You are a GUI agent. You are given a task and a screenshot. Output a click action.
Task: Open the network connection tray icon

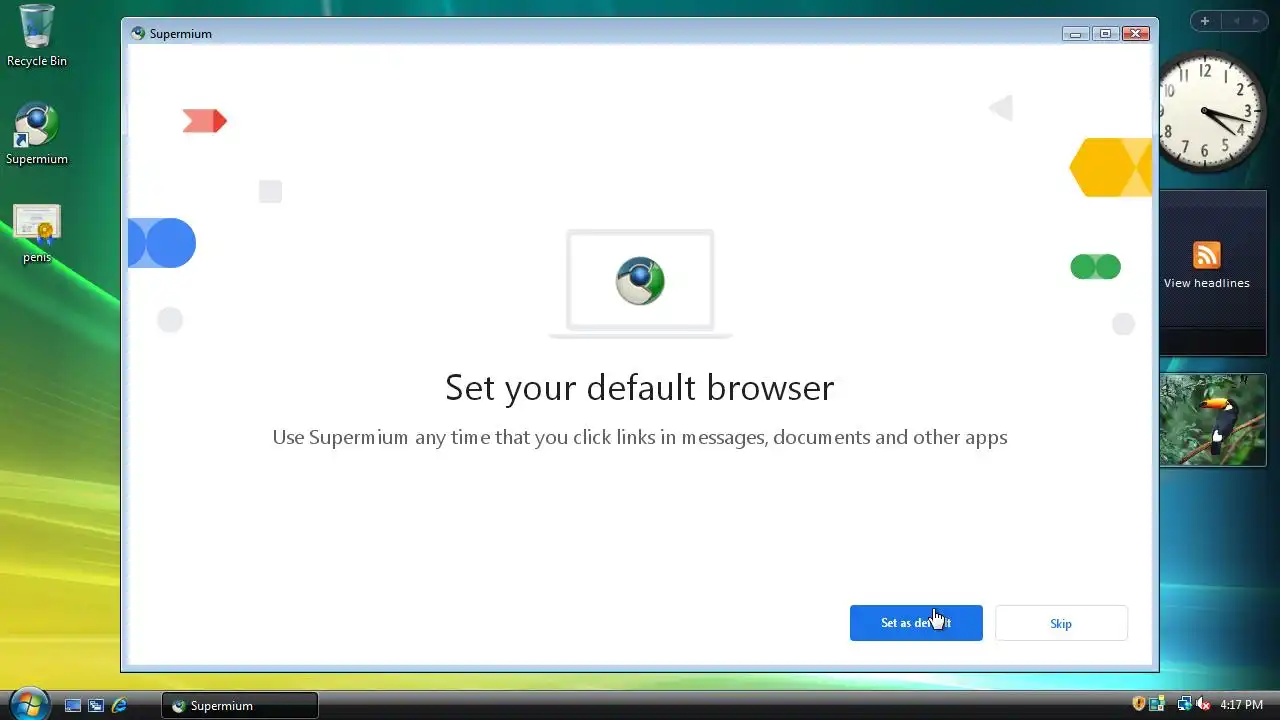point(1184,704)
